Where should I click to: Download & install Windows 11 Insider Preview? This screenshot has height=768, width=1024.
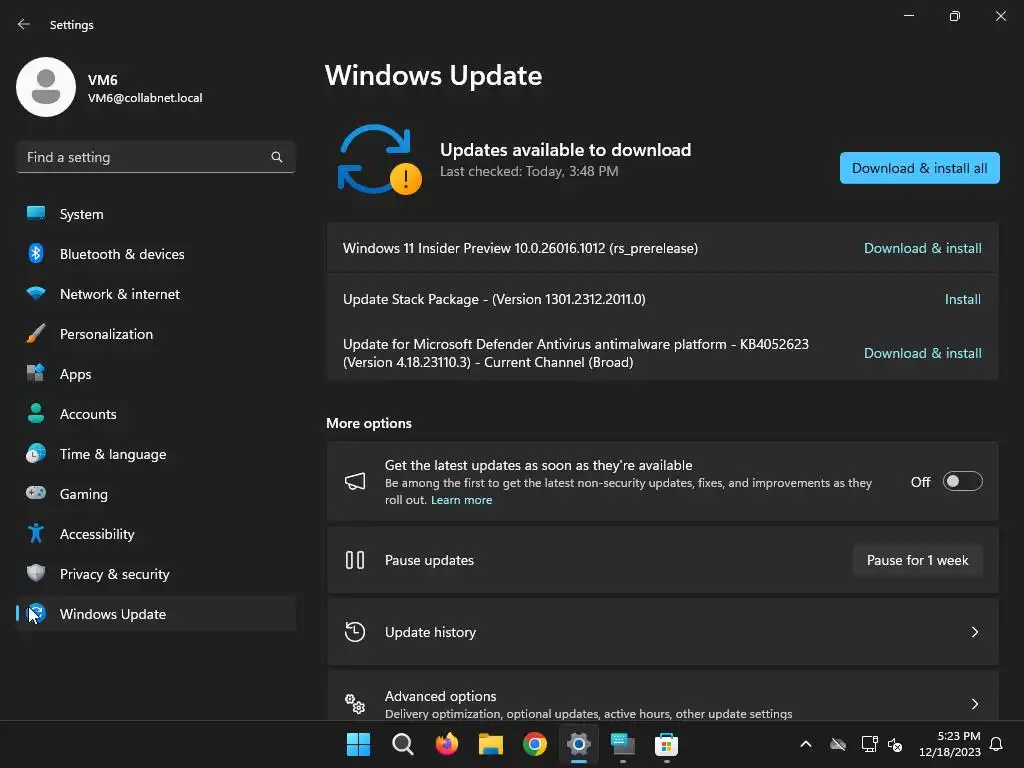point(923,248)
